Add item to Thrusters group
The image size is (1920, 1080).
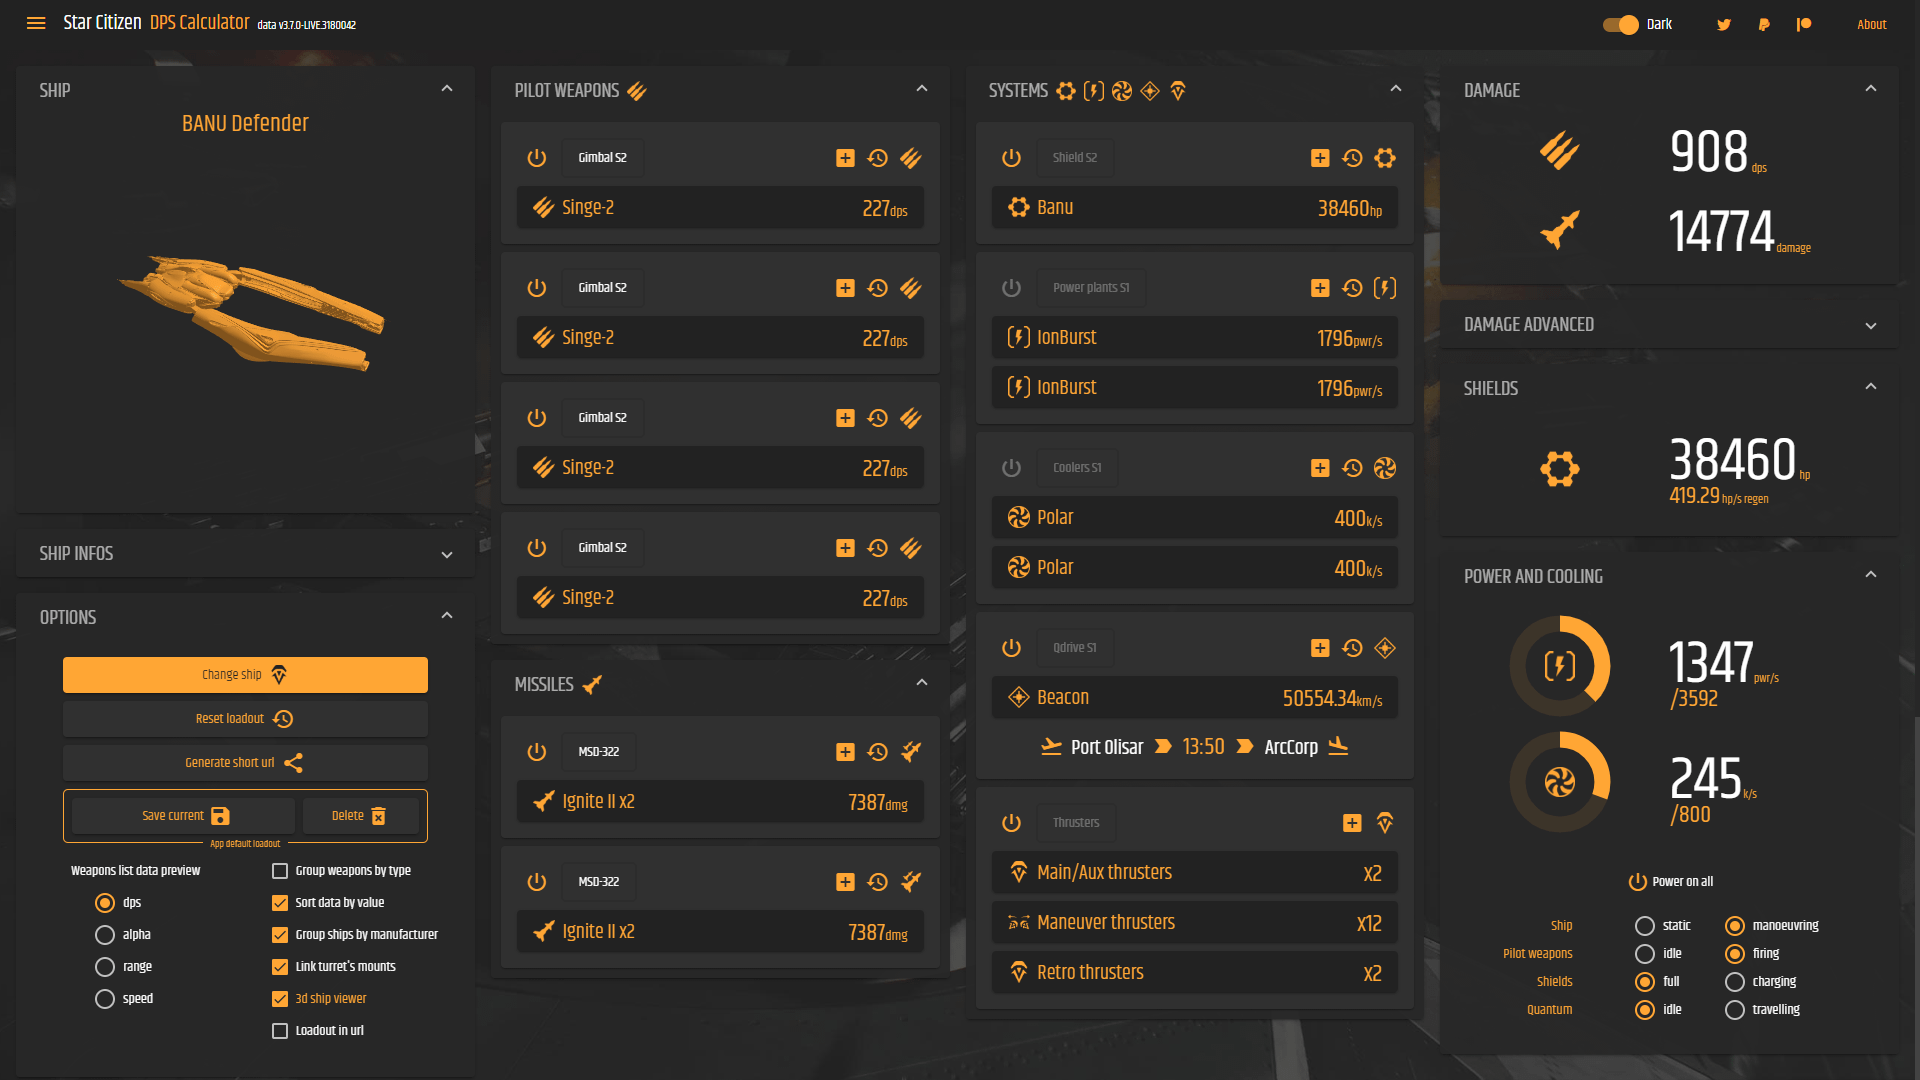click(1352, 823)
